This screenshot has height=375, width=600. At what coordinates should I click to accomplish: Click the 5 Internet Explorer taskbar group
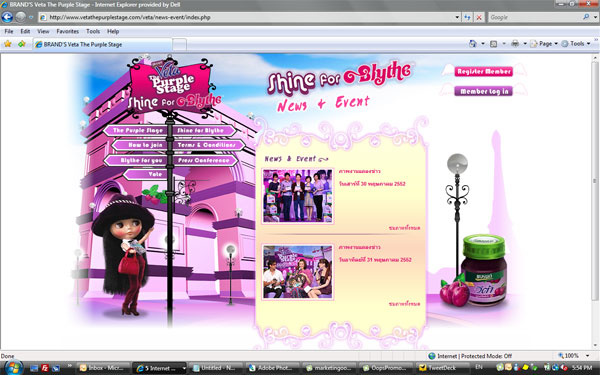[160, 368]
